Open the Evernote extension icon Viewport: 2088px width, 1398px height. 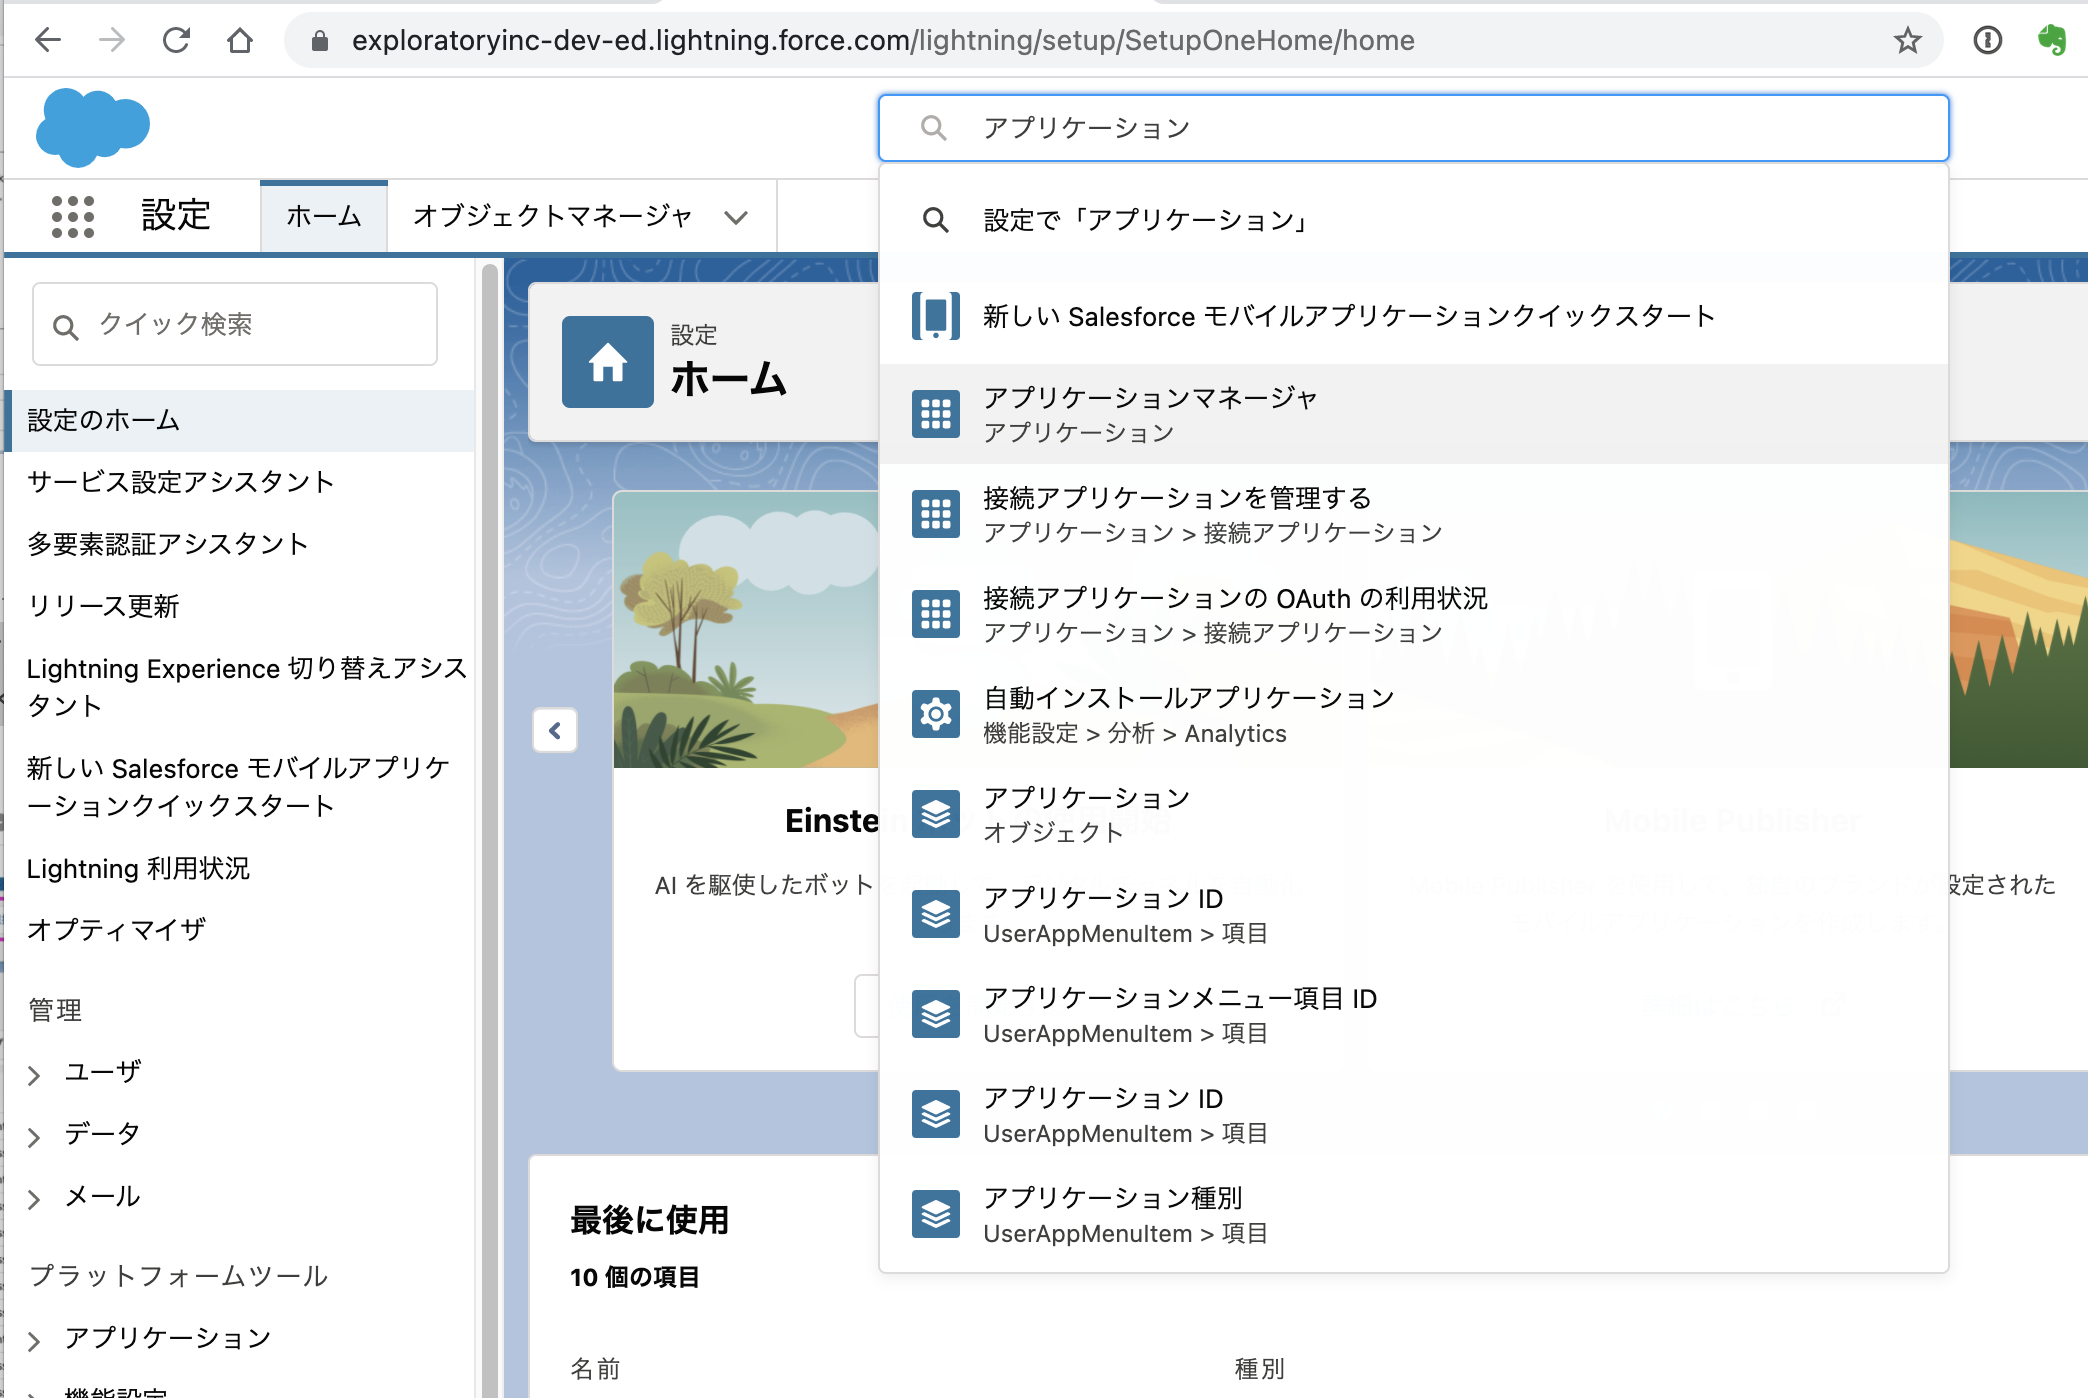click(x=2052, y=40)
